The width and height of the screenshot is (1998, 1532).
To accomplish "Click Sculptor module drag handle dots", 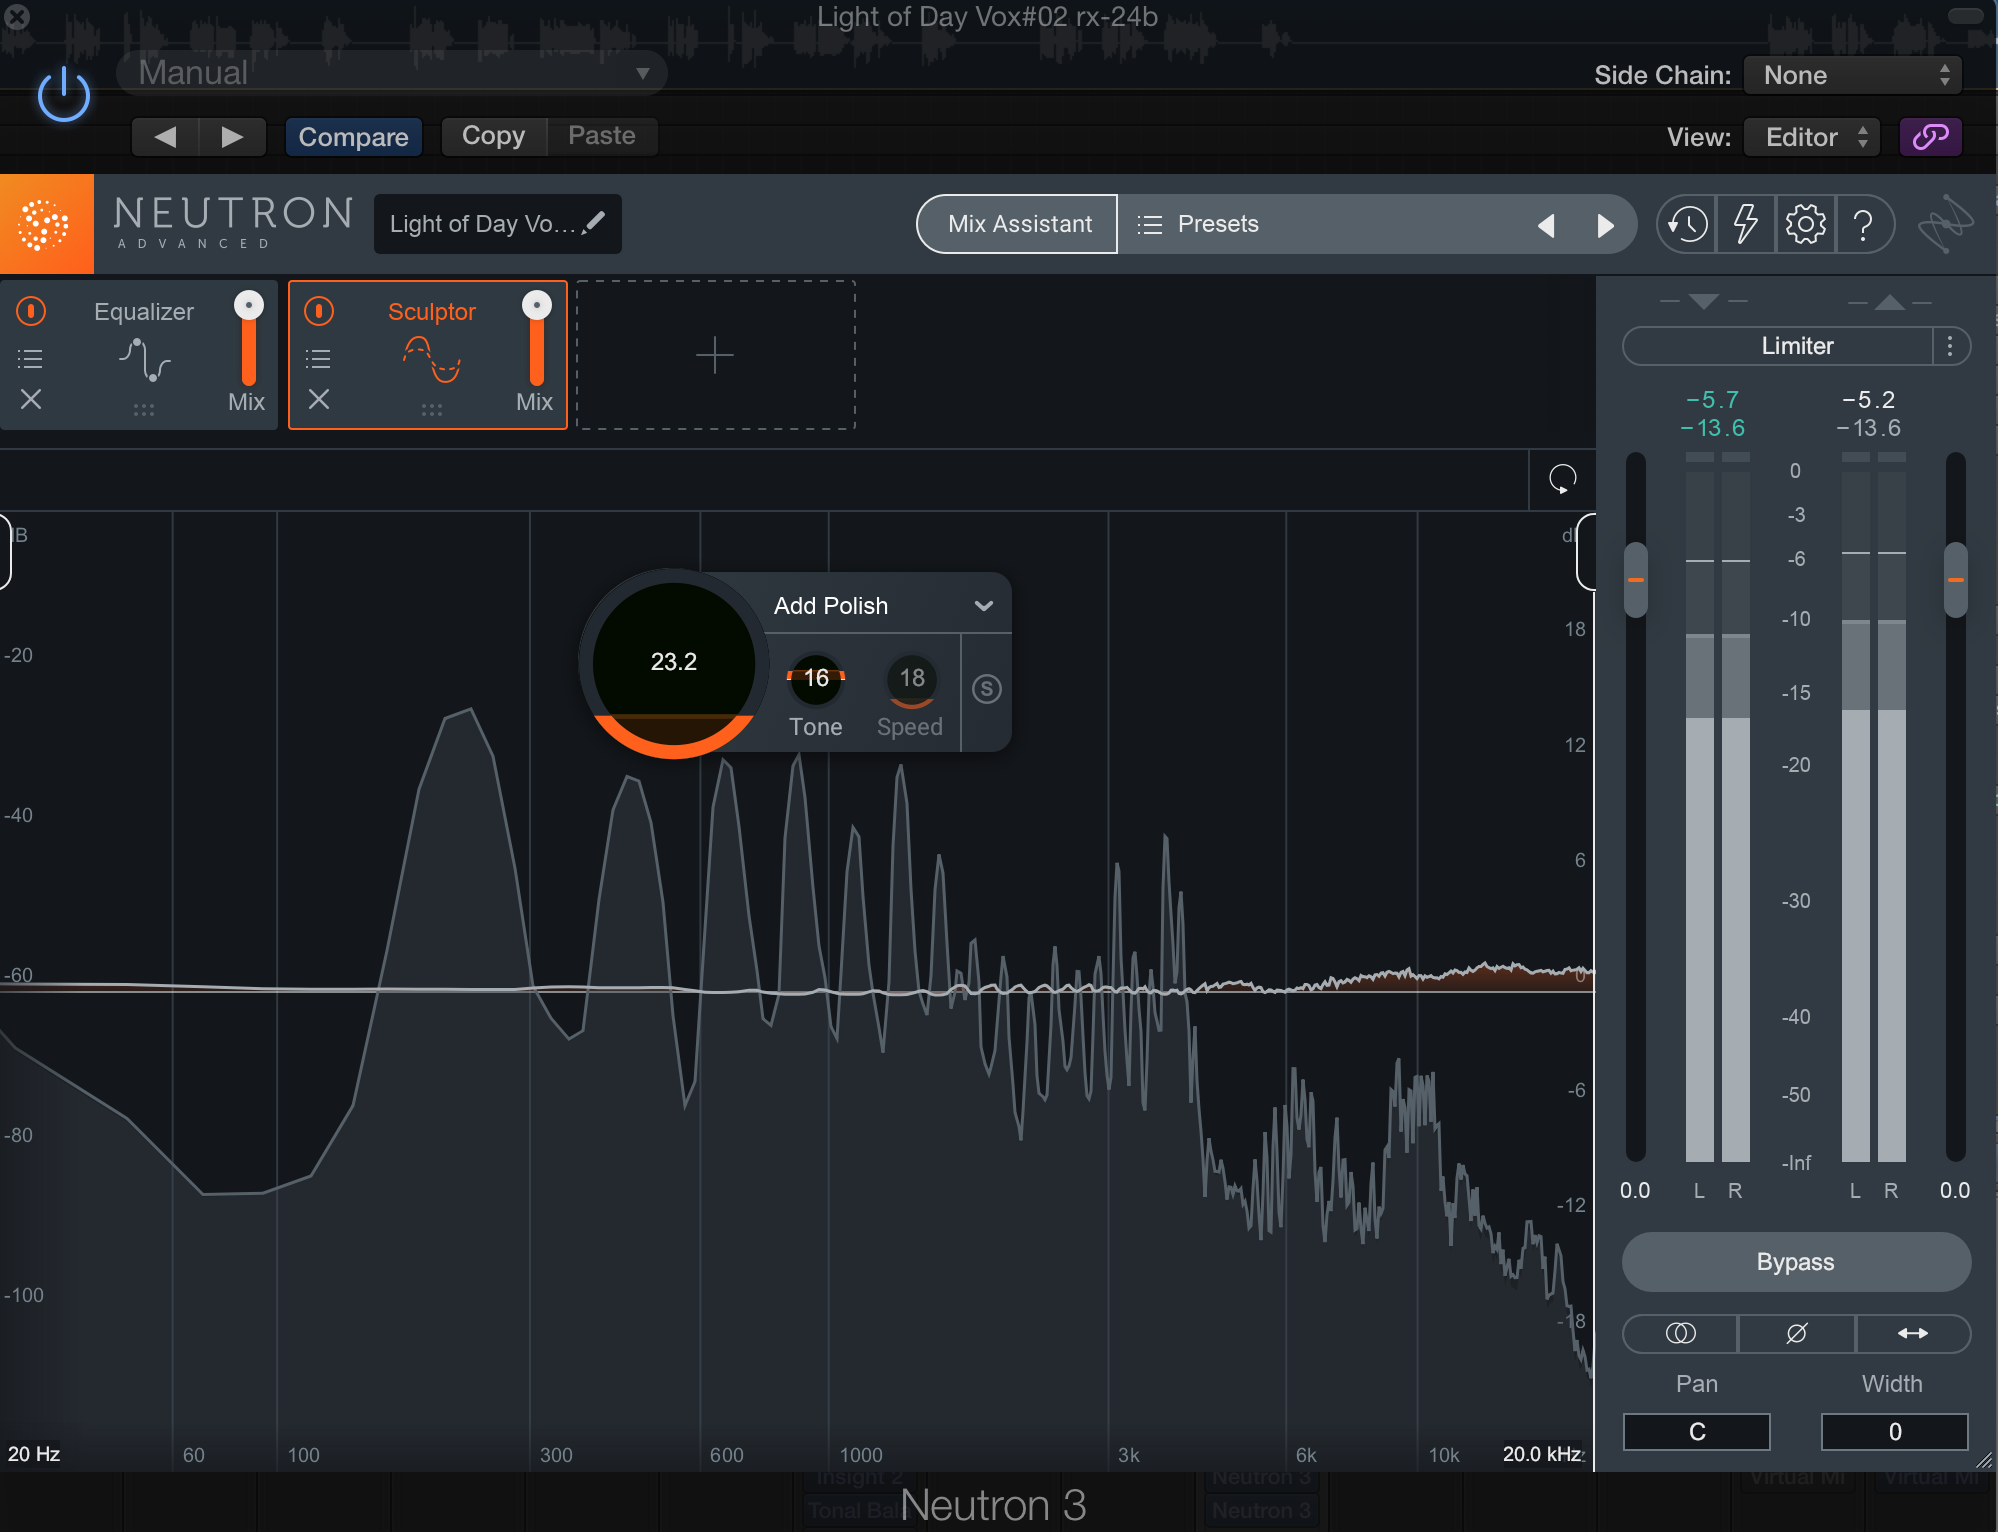I will point(432,410).
